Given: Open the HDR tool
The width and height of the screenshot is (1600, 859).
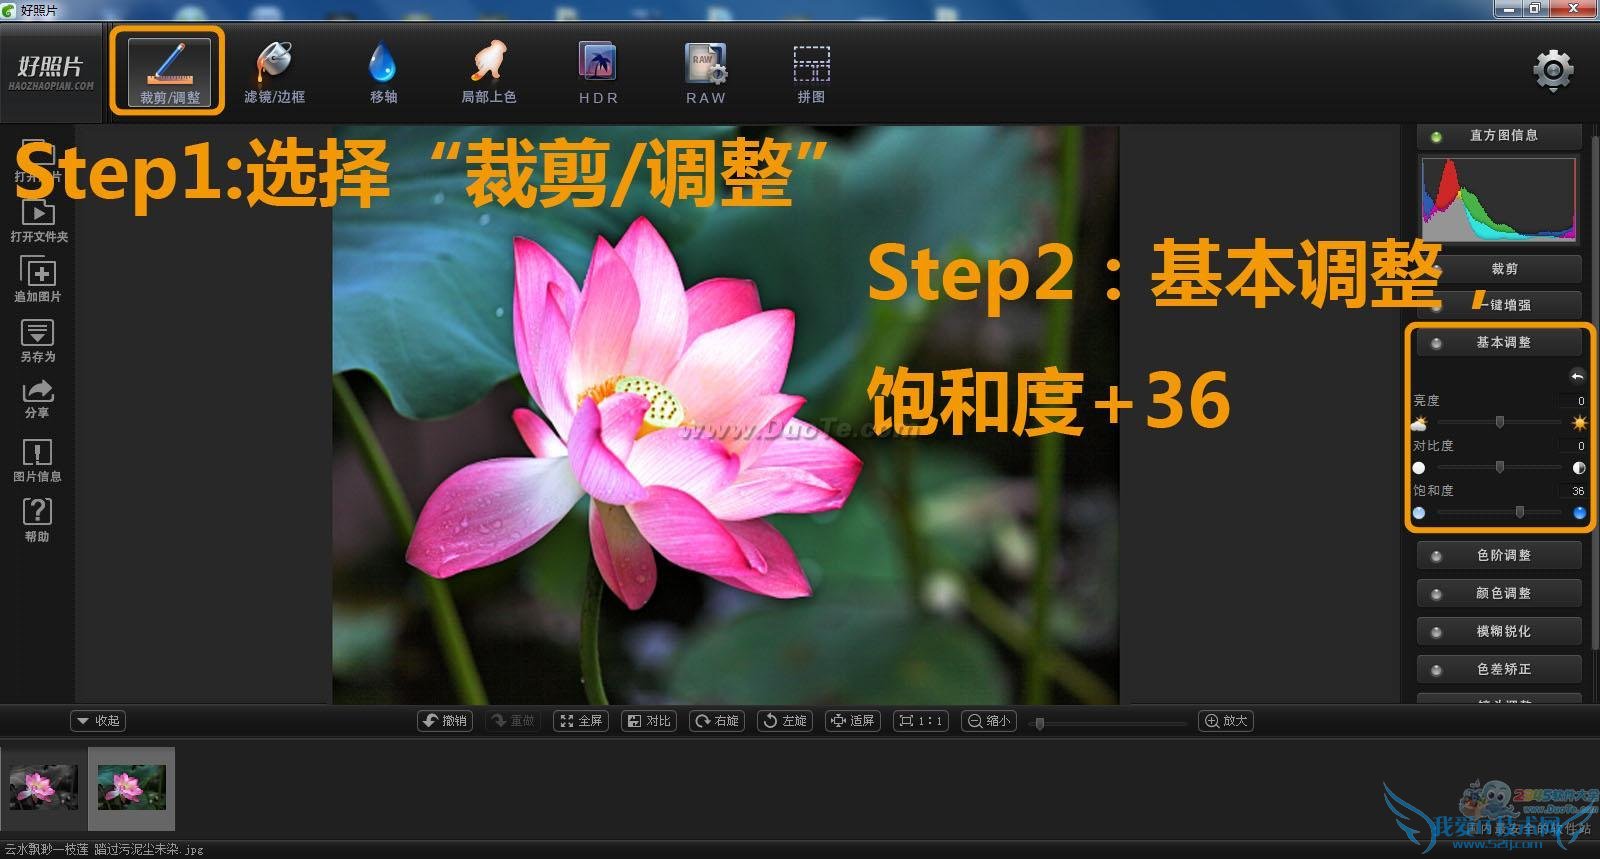Looking at the screenshot, I should click(598, 73).
